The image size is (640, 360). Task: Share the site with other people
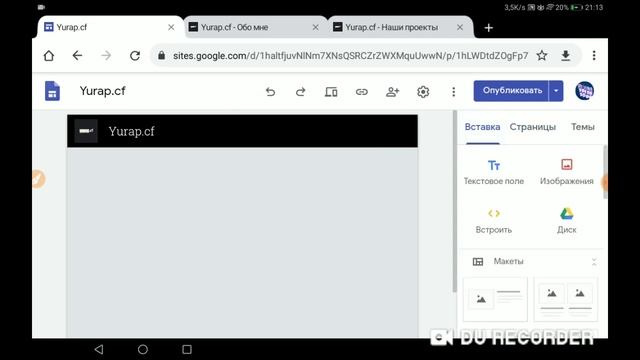[392, 92]
